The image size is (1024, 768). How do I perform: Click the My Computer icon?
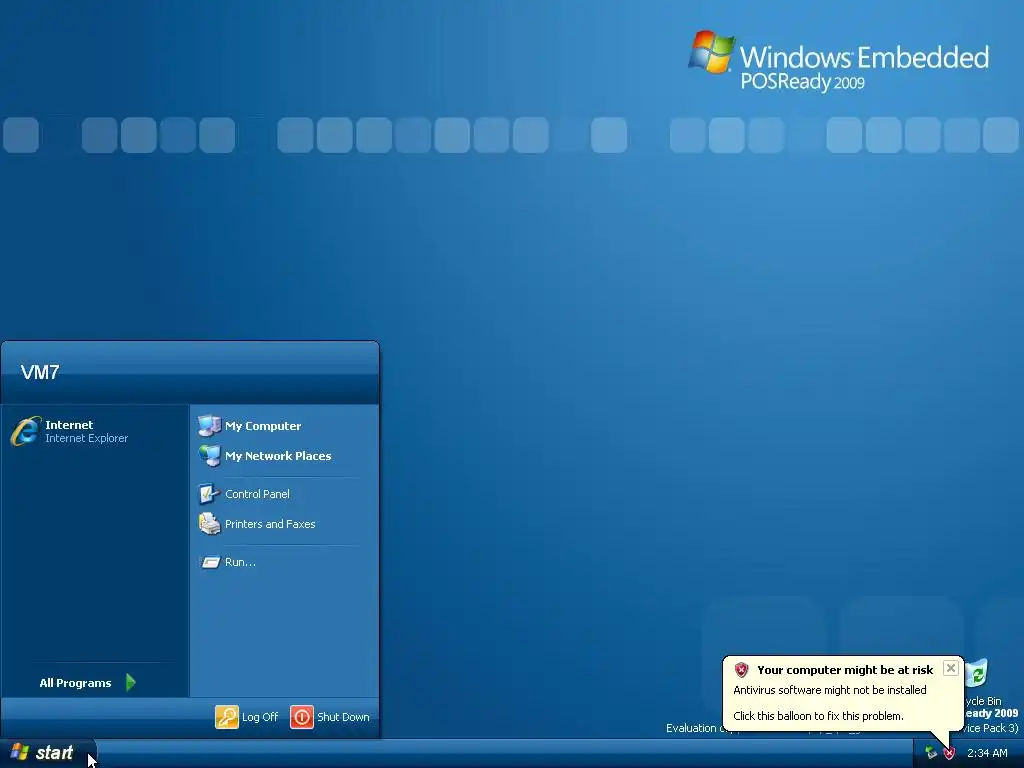click(x=209, y=425)
